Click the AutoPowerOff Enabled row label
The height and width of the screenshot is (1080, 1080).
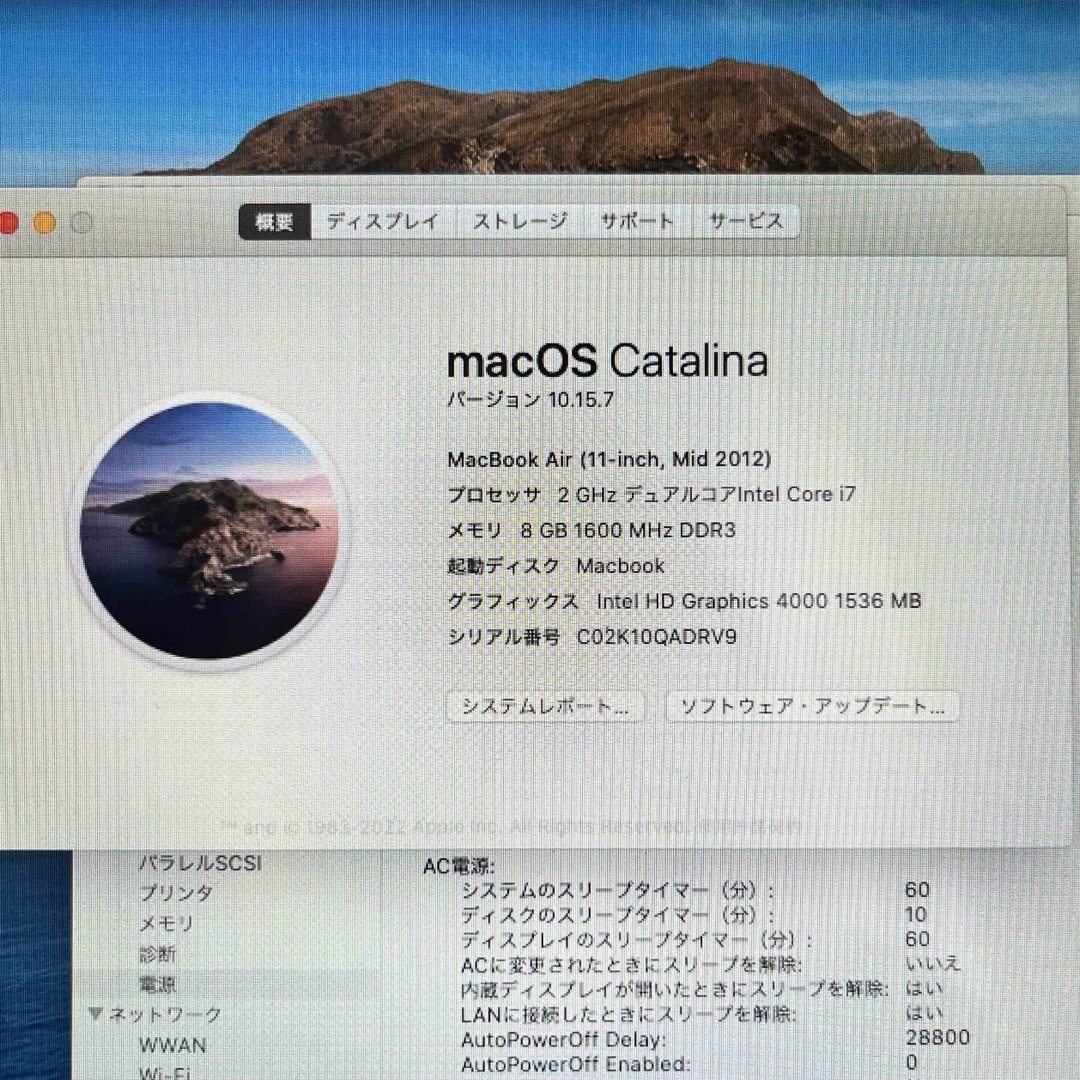[576, 1063]
